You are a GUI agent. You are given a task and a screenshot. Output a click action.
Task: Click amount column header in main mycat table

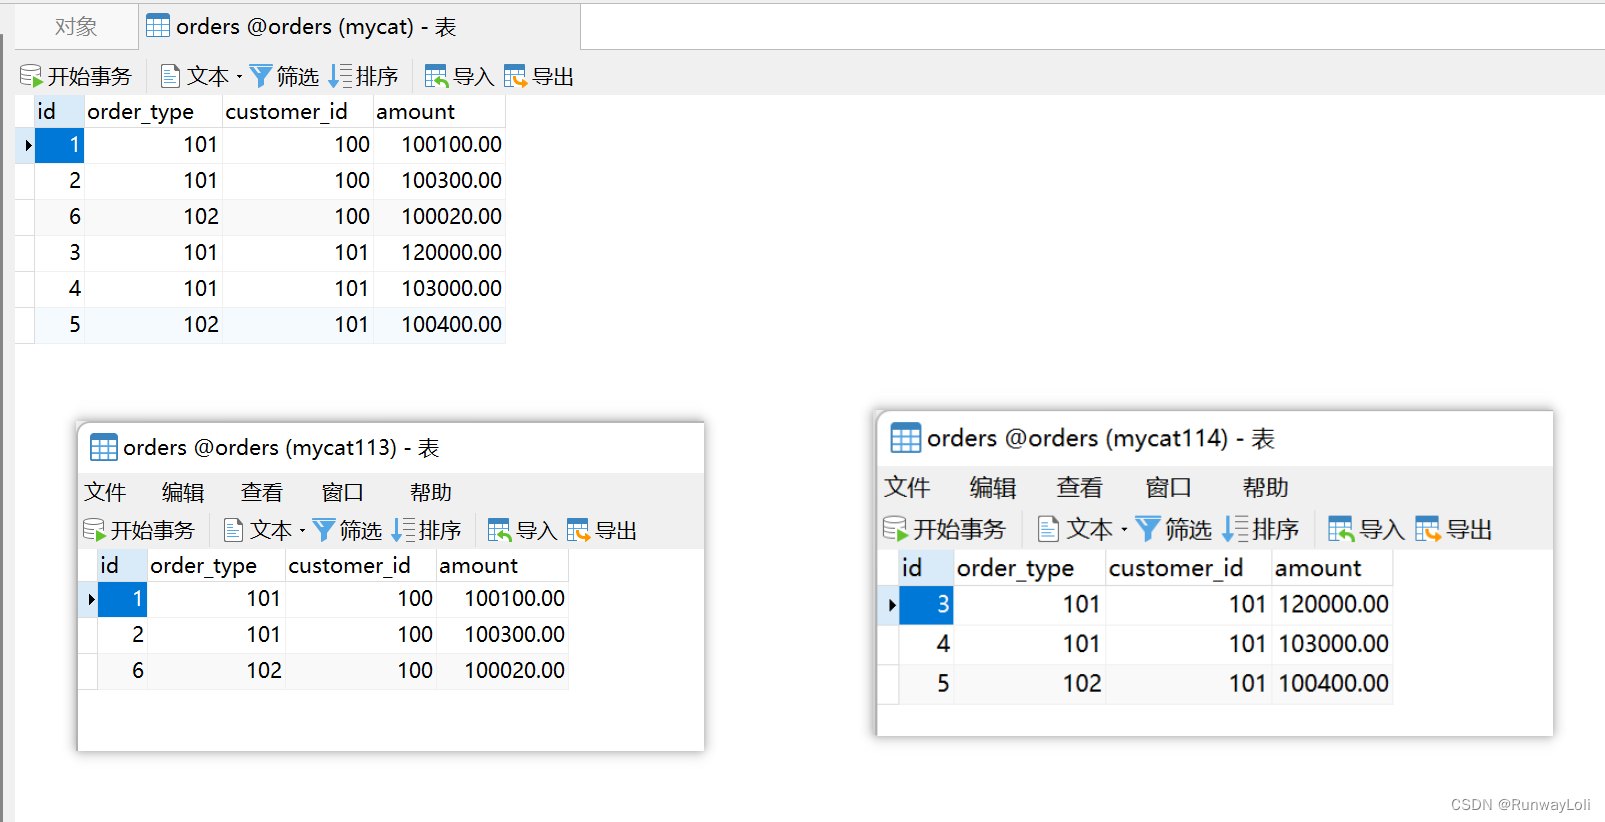tap(439, 111)
